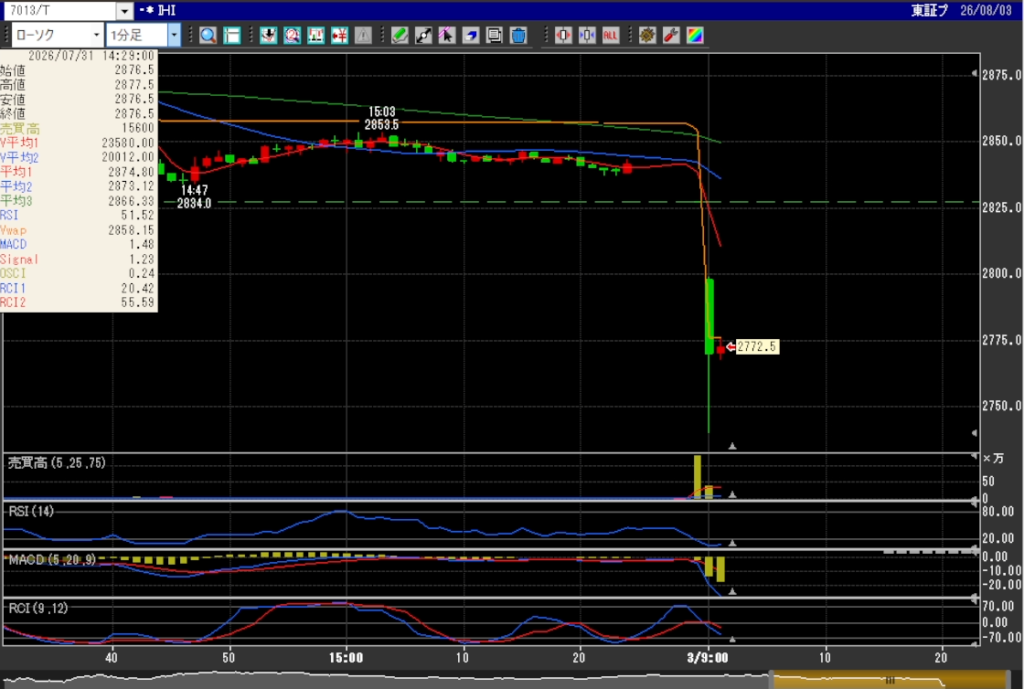Click the 高値 2877.5 row in info box

[78, 84]
